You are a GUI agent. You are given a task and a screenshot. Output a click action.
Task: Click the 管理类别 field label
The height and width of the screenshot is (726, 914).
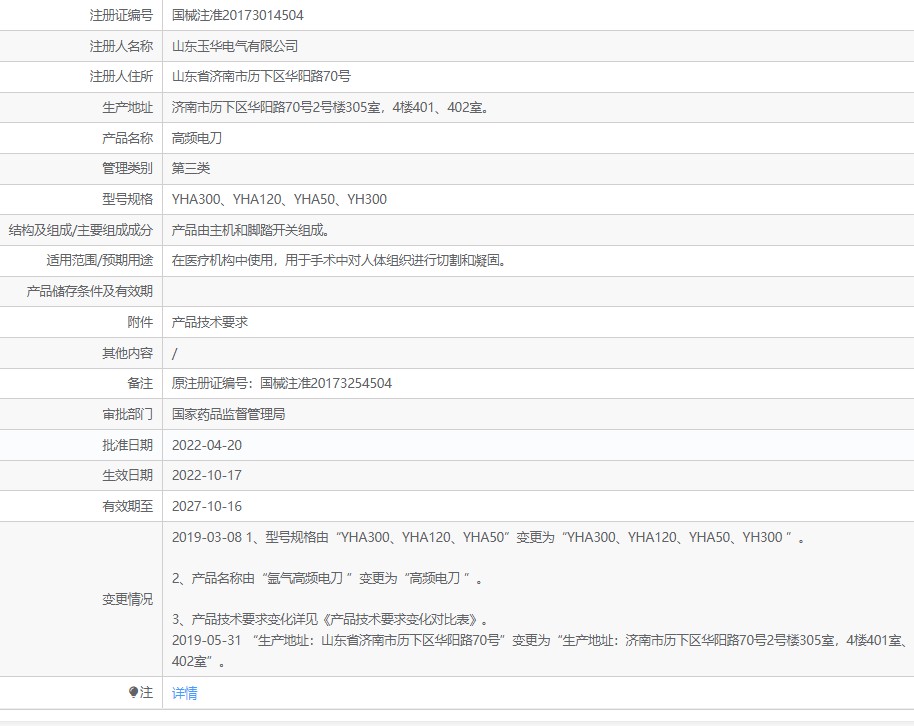click(x=128, y=169)
